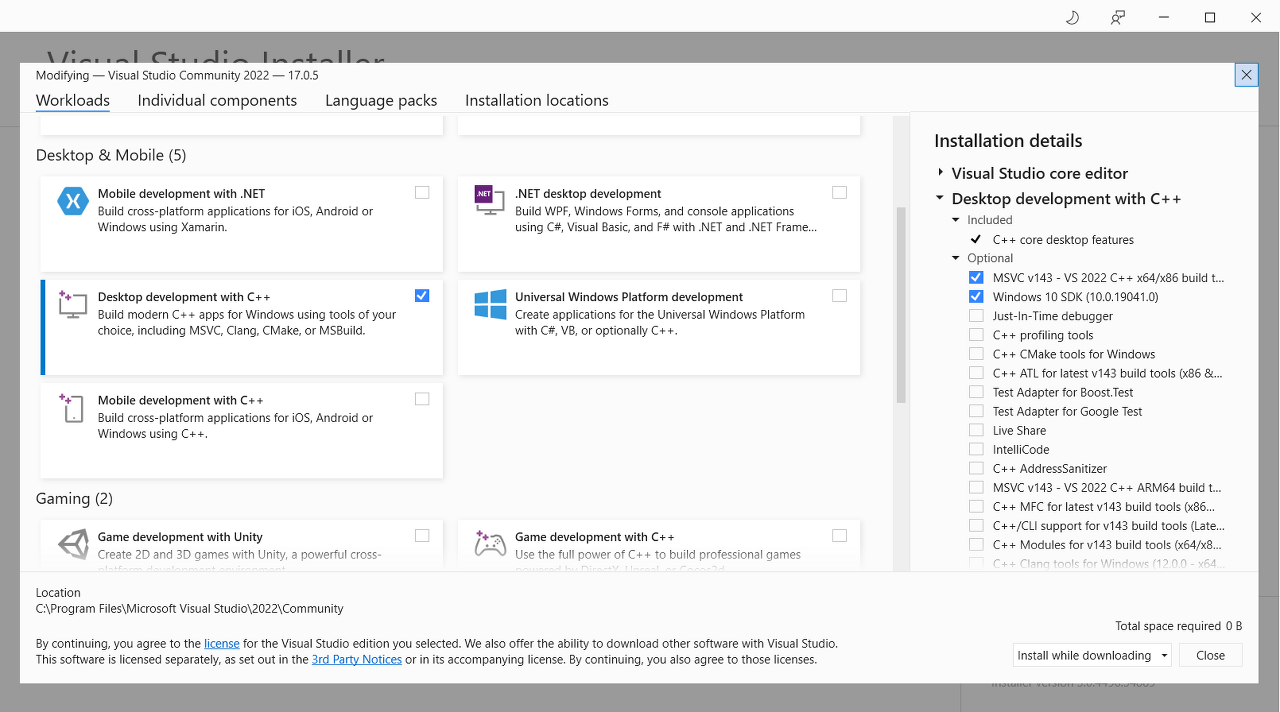Click the Gaming (2) heading

pos(74,498)
